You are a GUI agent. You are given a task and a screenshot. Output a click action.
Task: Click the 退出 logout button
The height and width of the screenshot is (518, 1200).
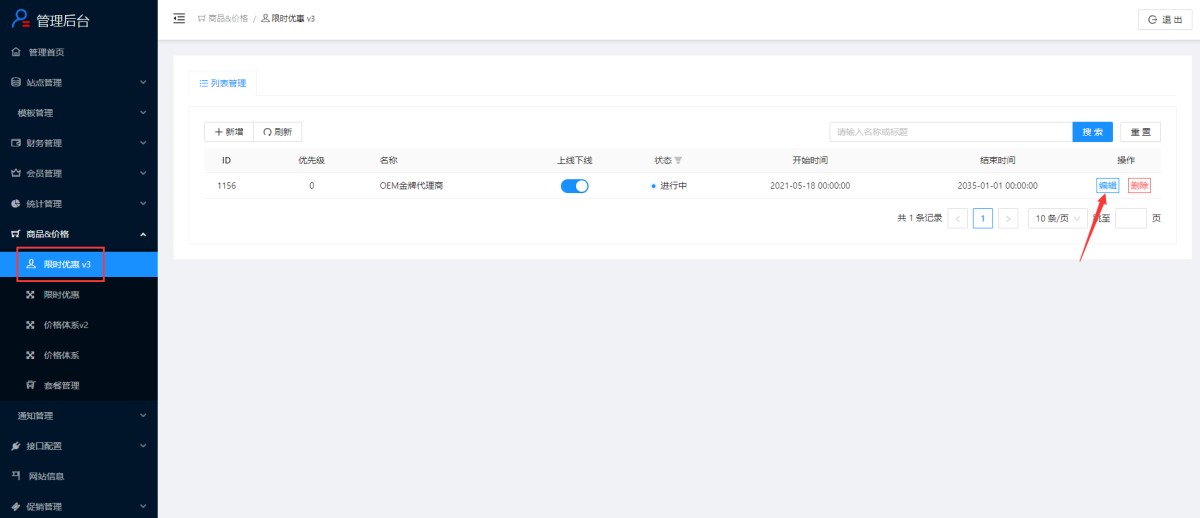pyautogui.click(x=1165, y=19)
